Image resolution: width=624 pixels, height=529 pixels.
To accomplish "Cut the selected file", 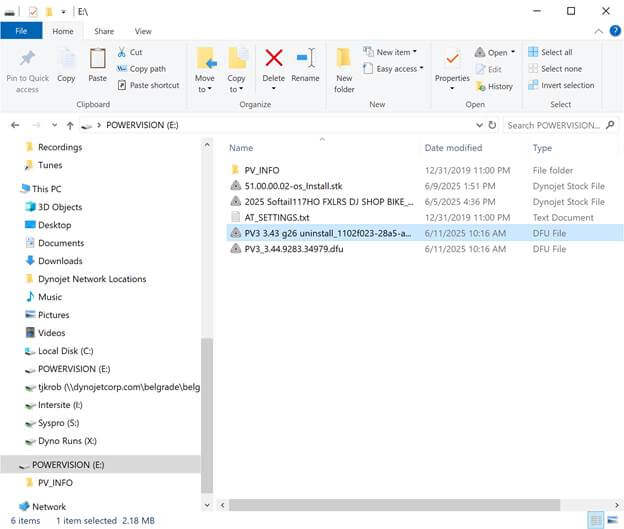I will click(130, 52).
